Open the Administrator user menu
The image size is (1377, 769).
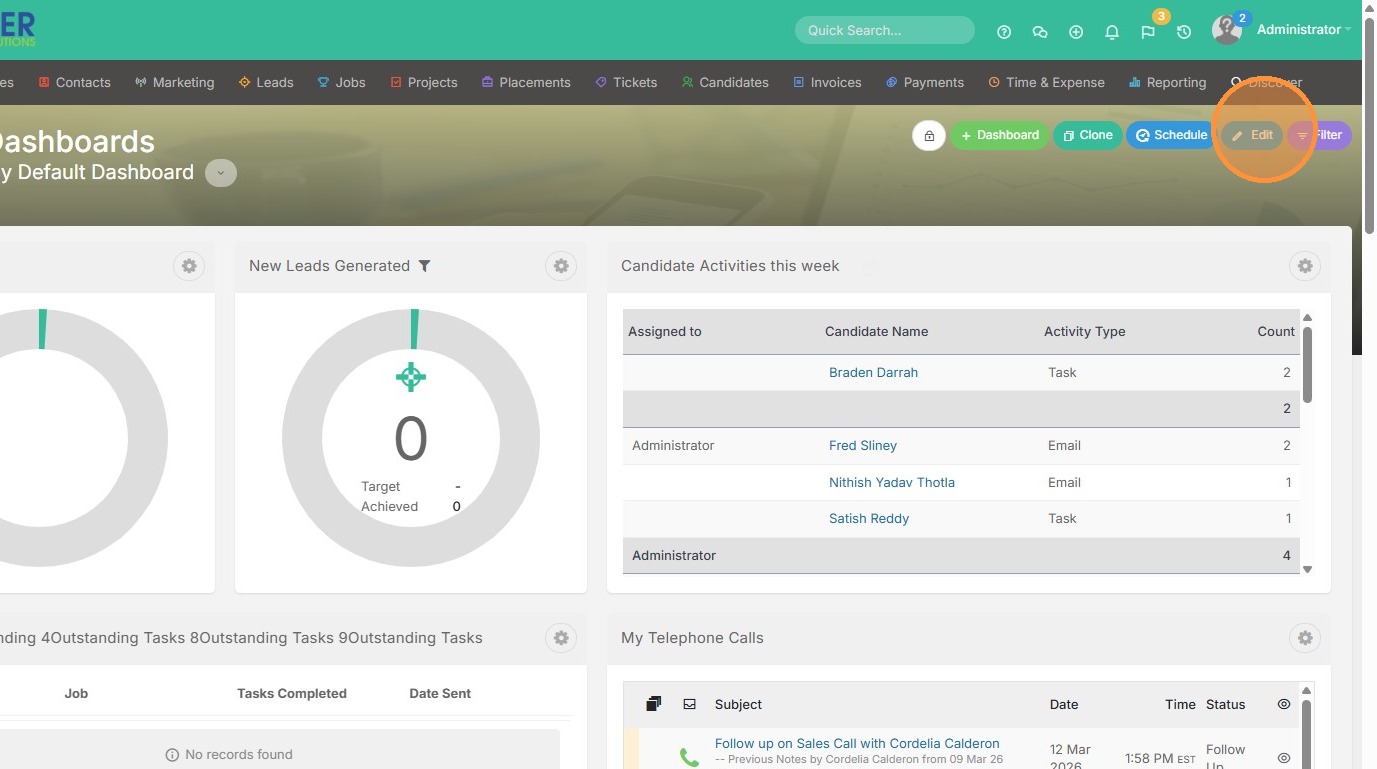(x=1298, y=30)
